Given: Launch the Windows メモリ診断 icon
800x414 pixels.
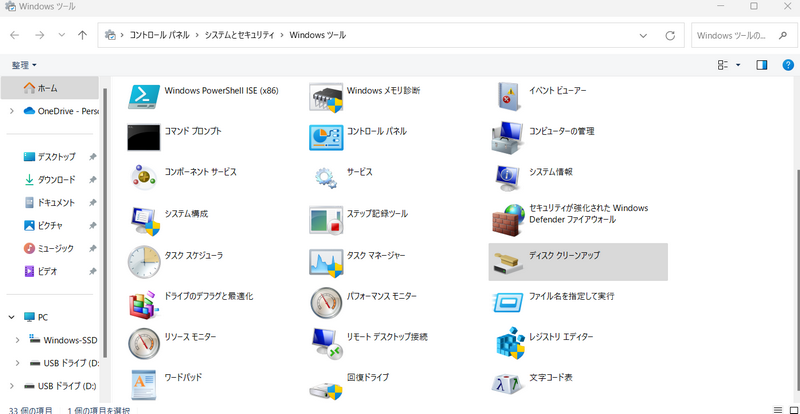Looking at the screenshot, I should tap(326, 97).
